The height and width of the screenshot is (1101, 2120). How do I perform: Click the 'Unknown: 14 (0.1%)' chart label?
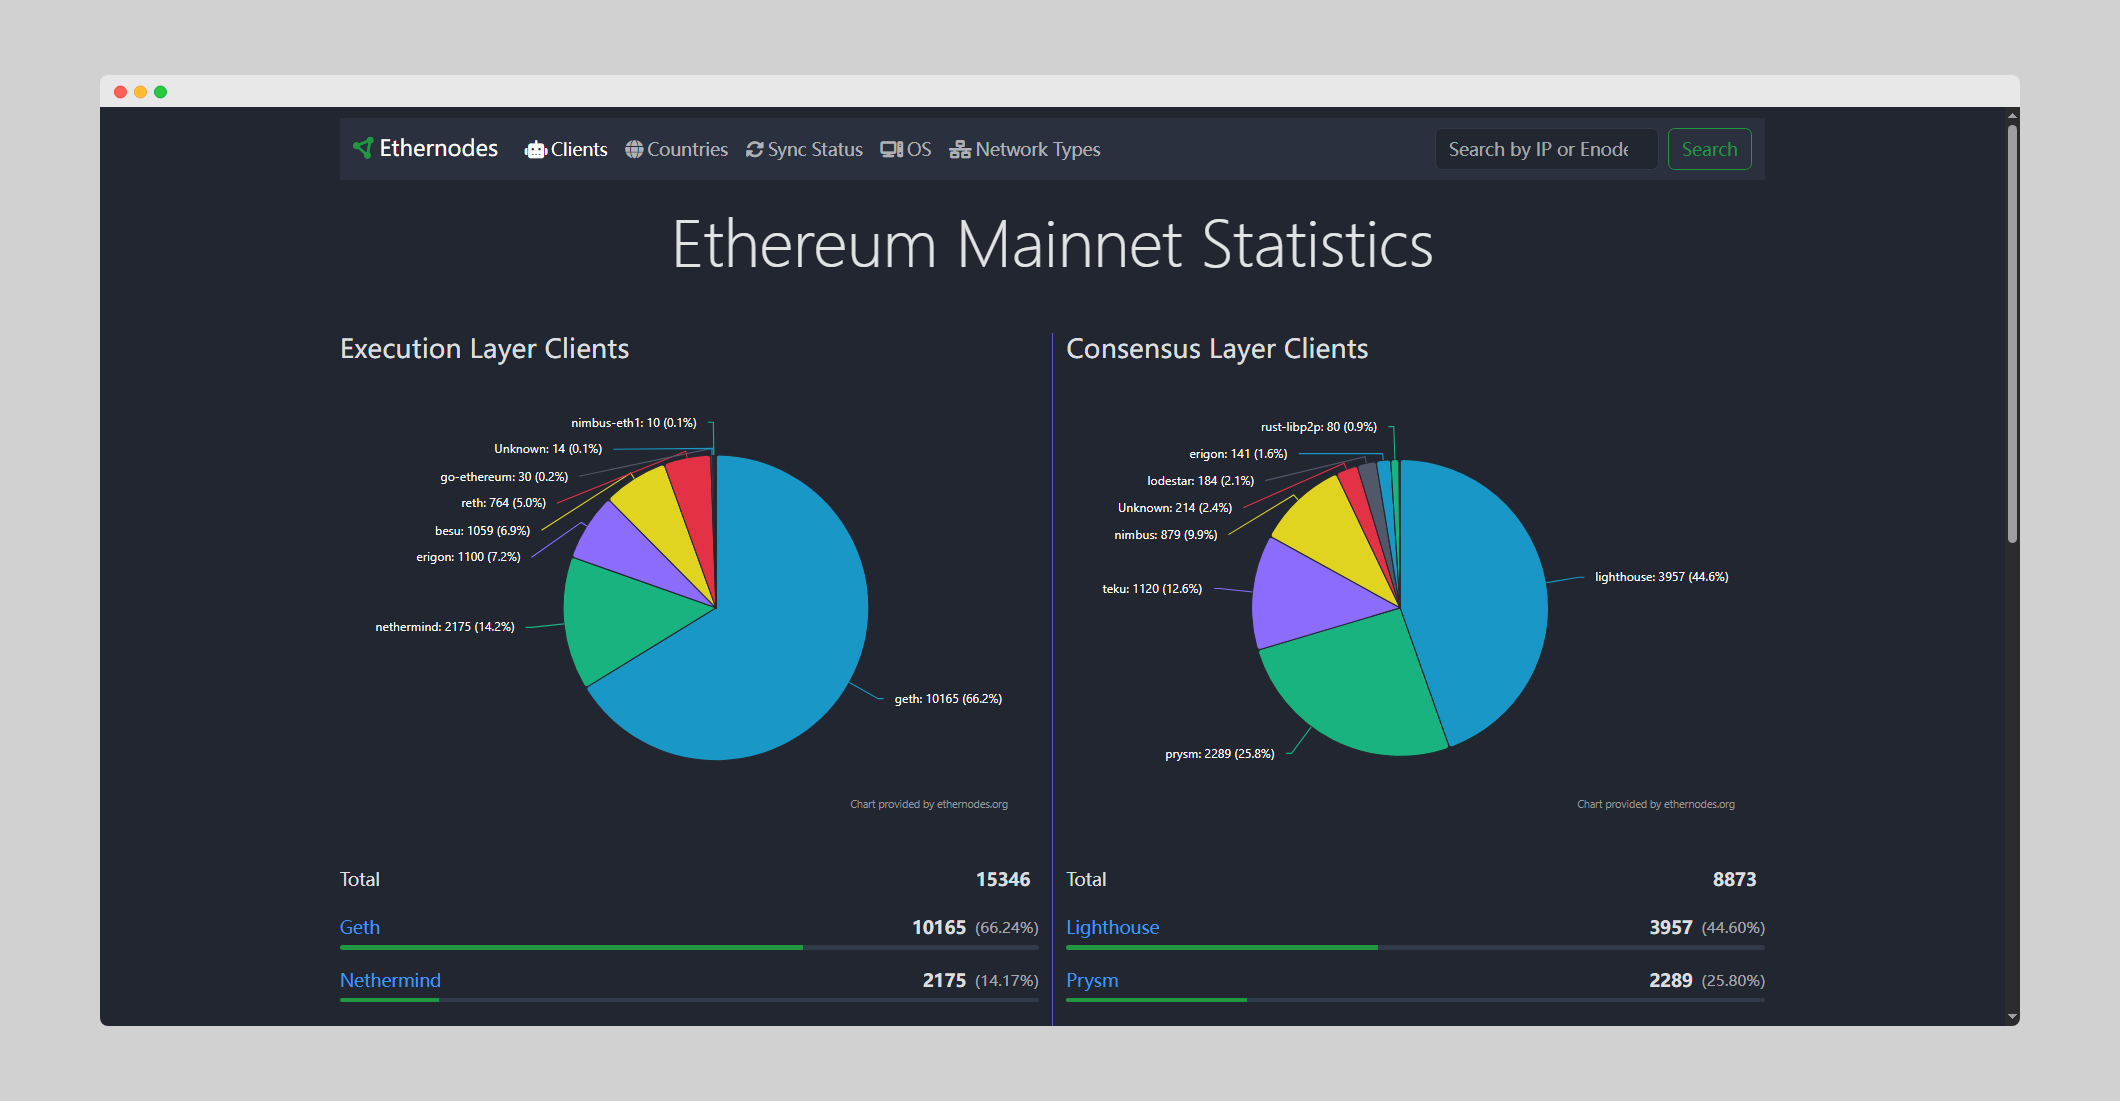(548, 449)
